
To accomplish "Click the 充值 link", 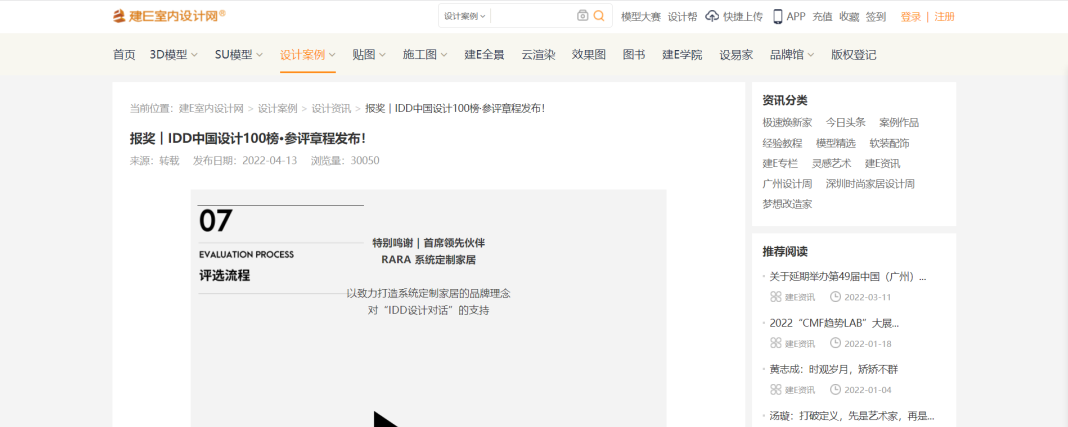I will pyautogui.click(x=823, y=17).
